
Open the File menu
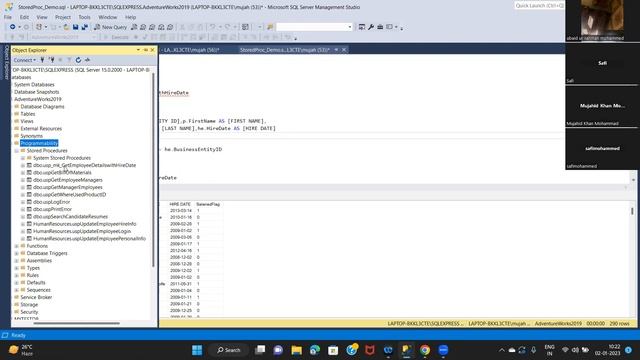[8, 17]
